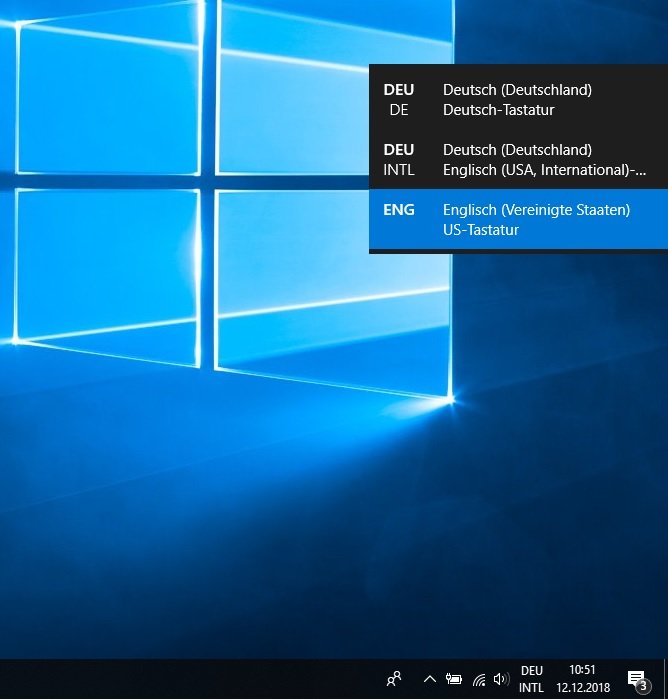Select the Deutsch-Tastatur input method
This screenshot has height=700, width=668.
click(498, 110)
